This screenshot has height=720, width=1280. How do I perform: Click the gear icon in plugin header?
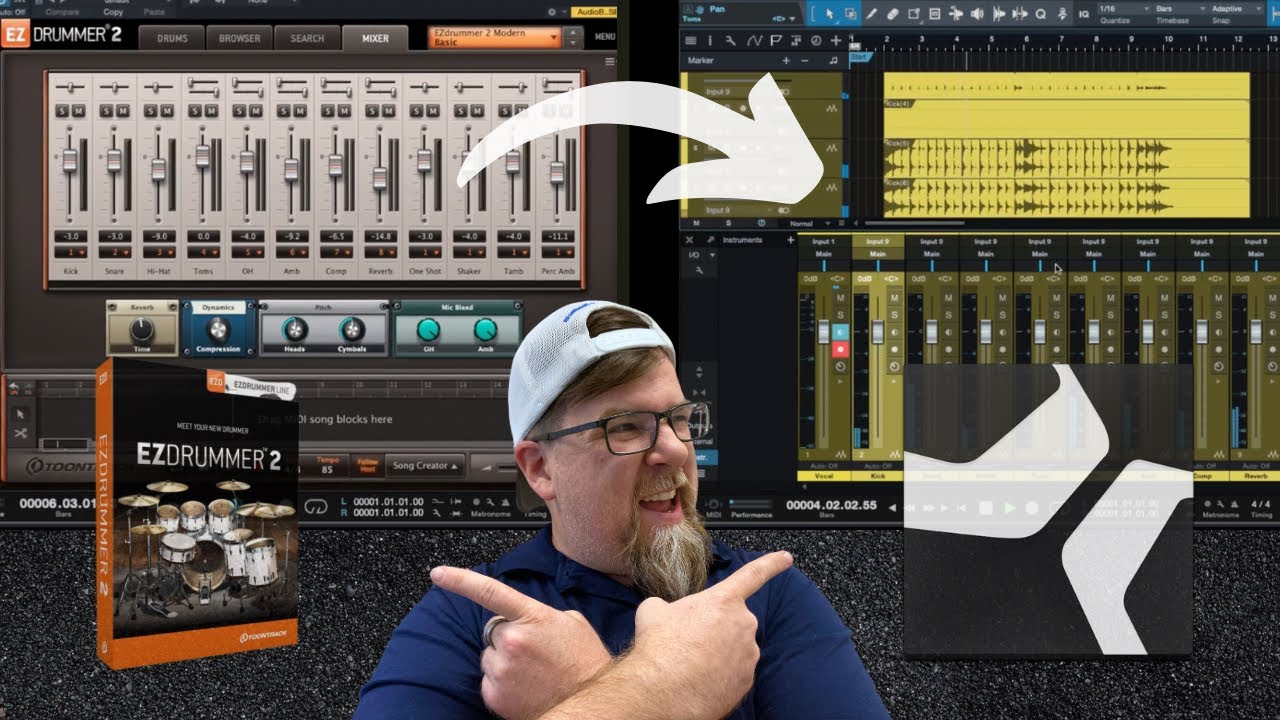[551, 12]
